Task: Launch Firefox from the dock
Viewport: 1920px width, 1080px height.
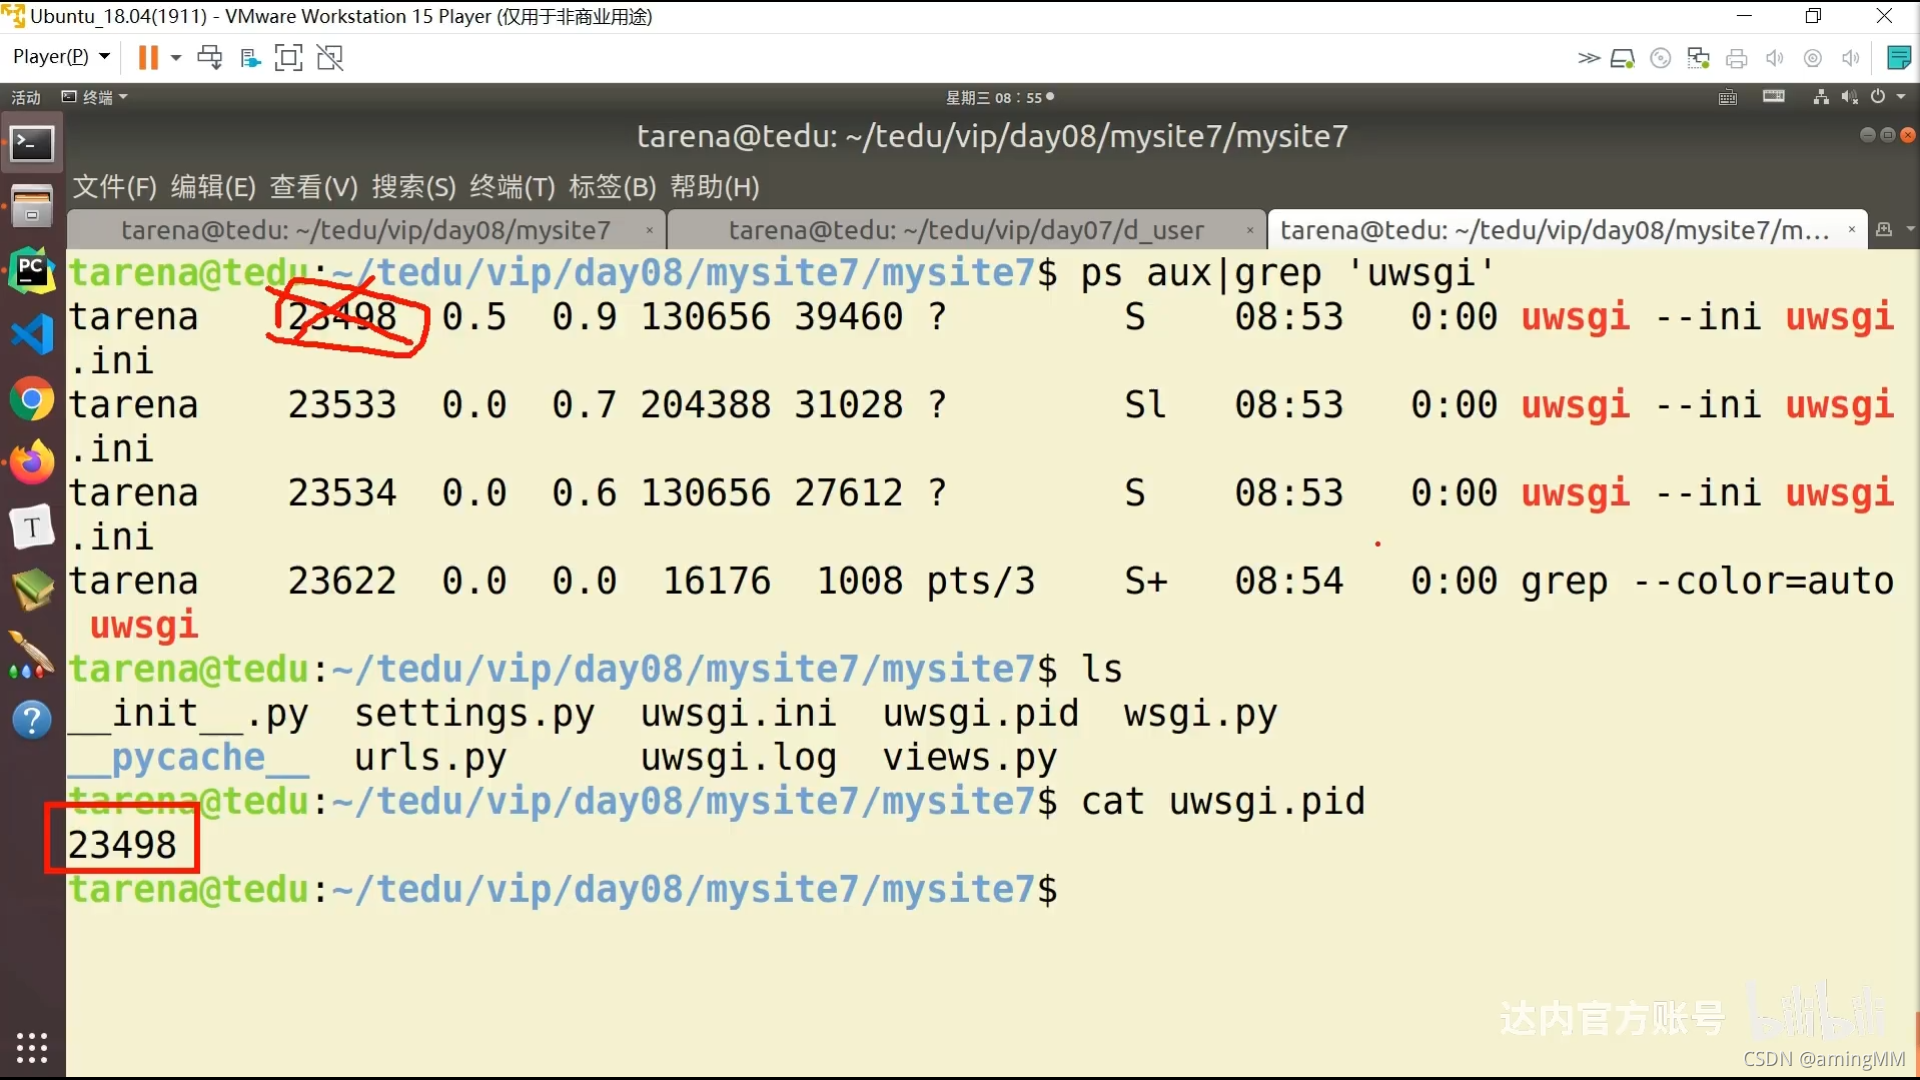Action: (x=32, y=463)
